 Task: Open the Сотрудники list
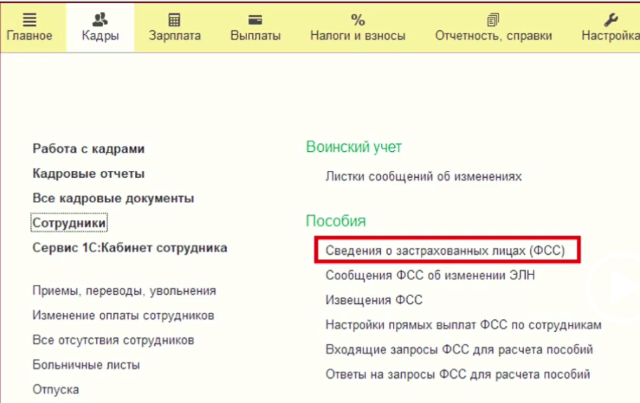pos(69,223)
